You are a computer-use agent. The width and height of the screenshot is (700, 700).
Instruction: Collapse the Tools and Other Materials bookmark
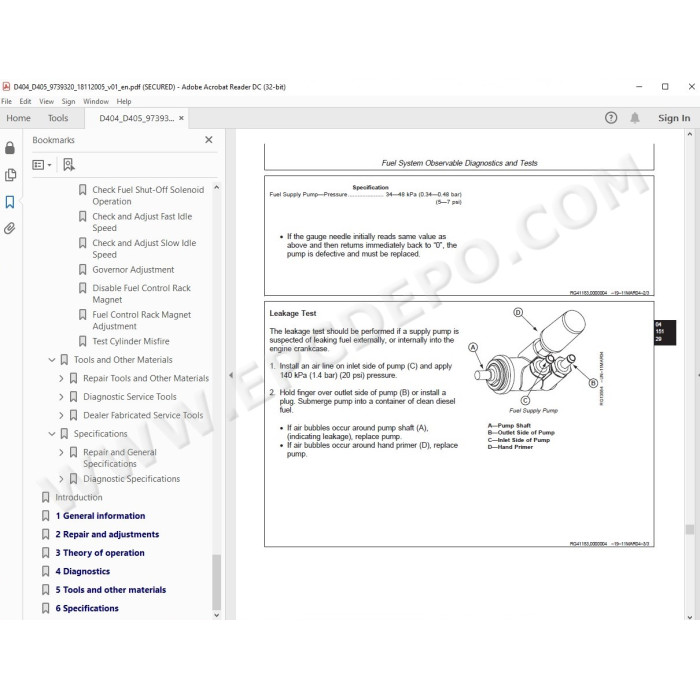pyautogui.click(x=52, y=360)
